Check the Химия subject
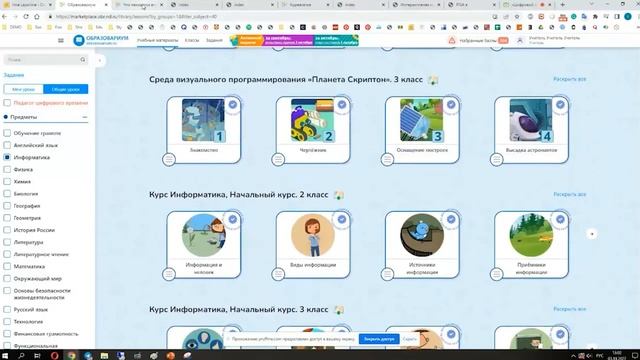Viewport: 640px width, 360px height. click(x=7, y=182)
